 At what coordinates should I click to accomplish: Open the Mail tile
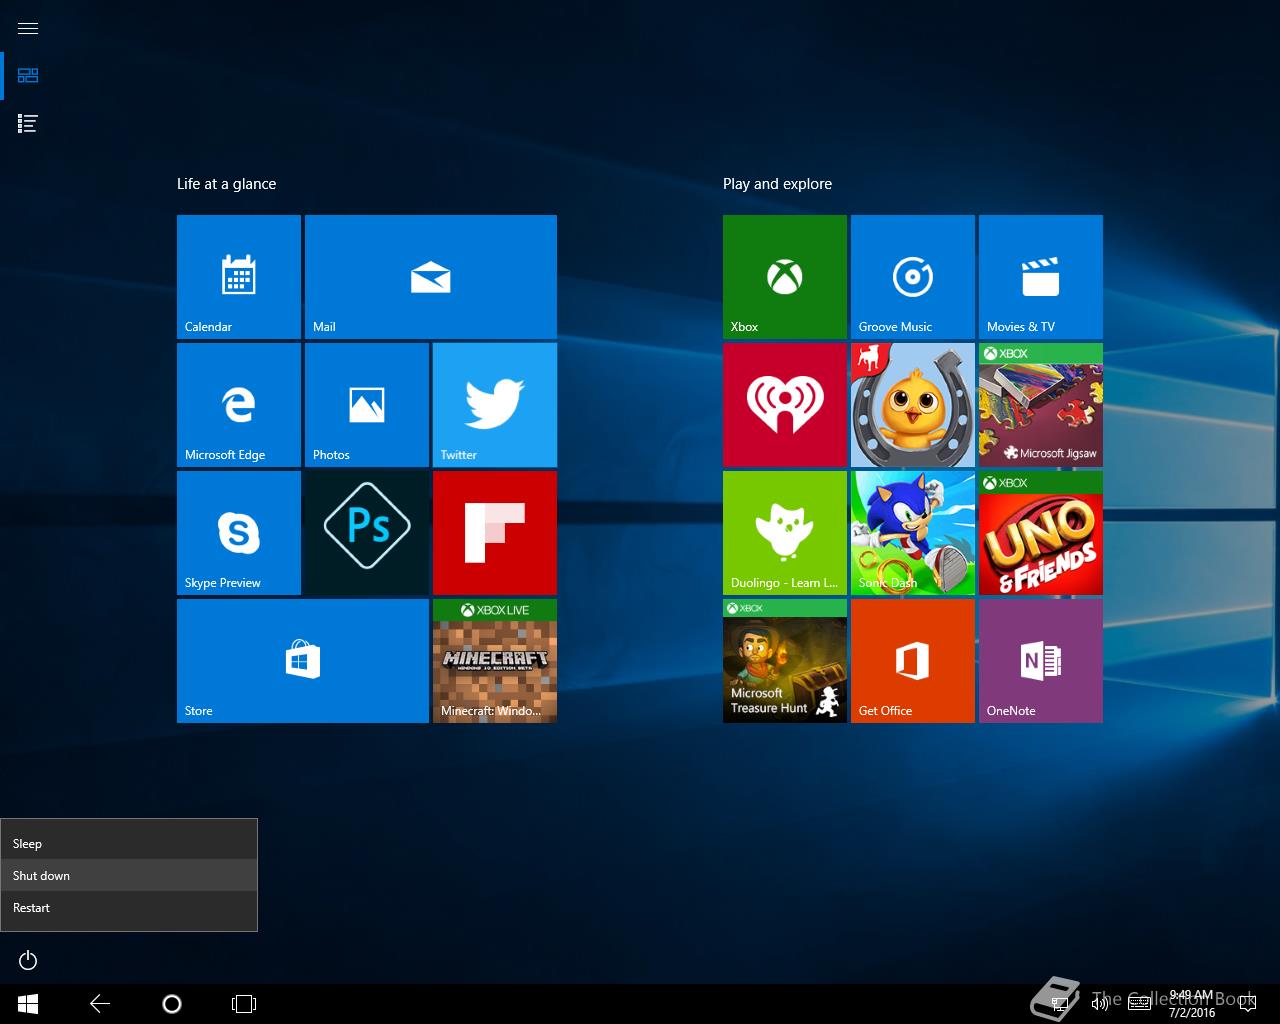[x=431, y=277]
